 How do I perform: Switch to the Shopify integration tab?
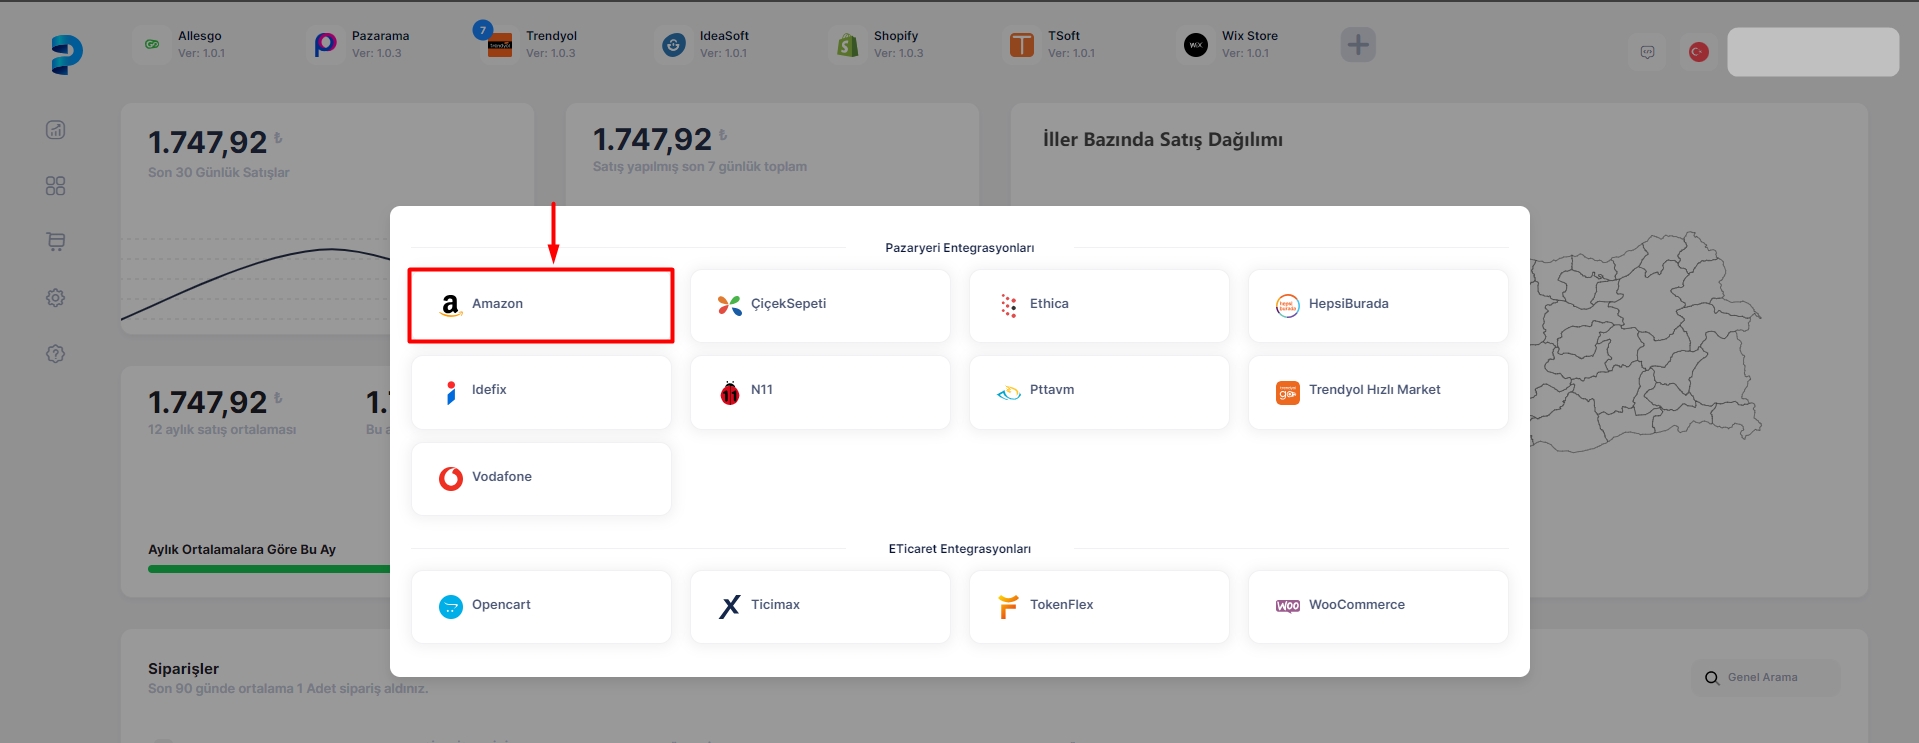[x=881, y=44]
